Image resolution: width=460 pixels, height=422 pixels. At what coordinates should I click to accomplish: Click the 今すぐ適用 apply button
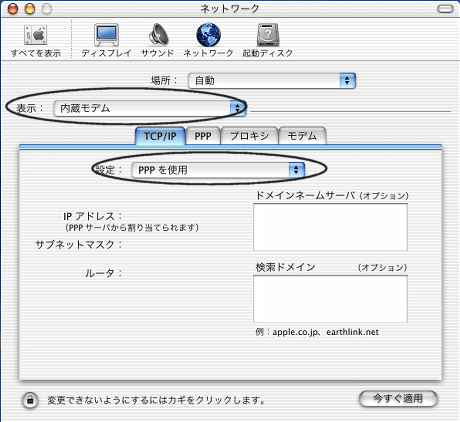[x=398, y=399]
